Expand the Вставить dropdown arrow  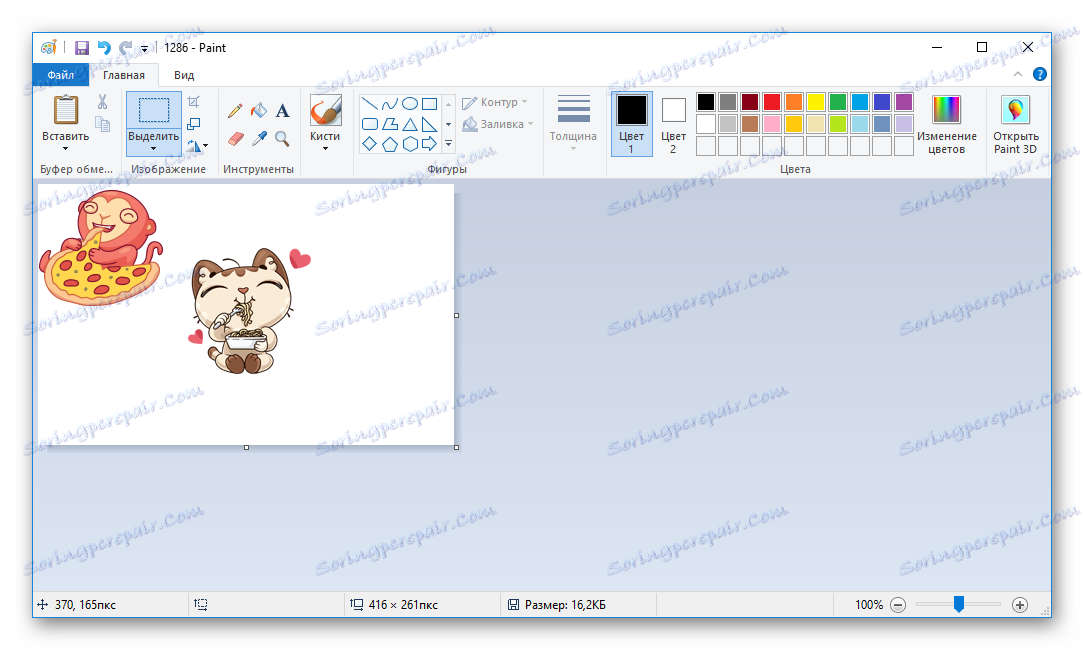coord(66,148)
